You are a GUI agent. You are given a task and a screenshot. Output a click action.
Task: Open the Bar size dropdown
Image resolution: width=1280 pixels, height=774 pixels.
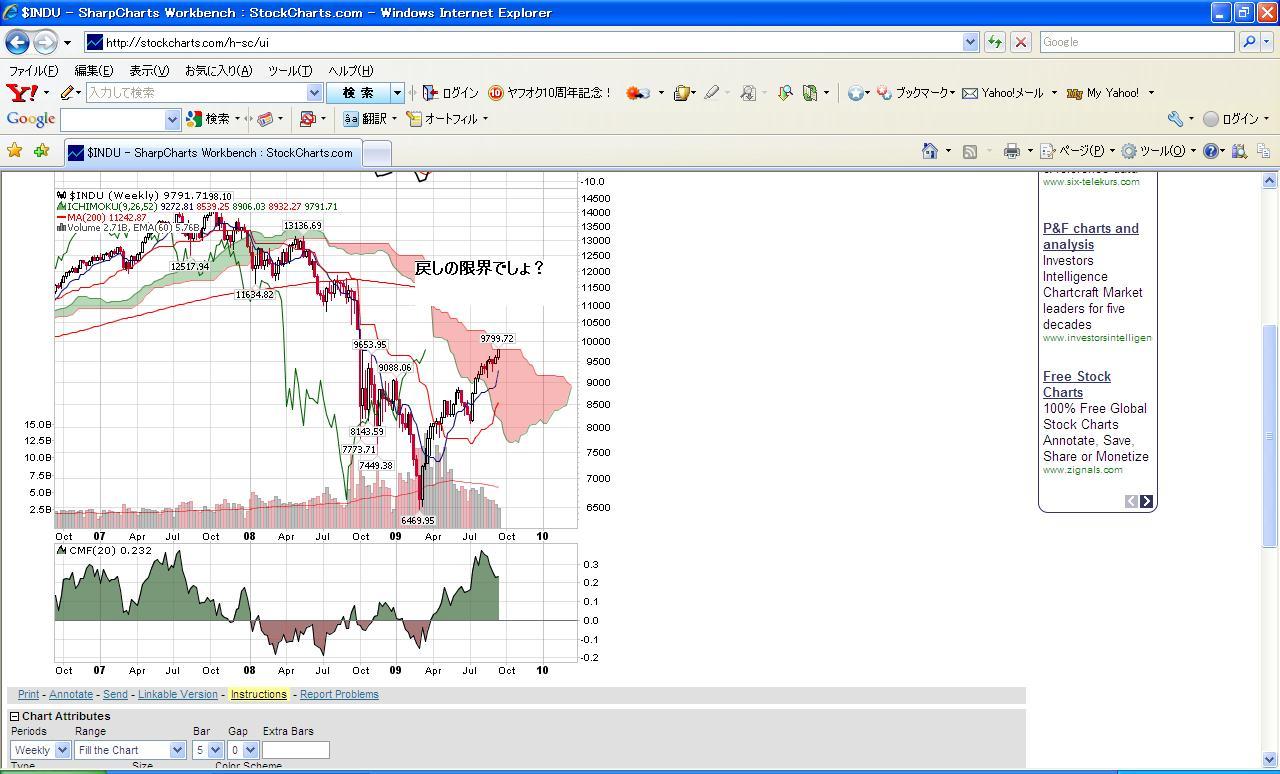click(x=207, y=750)
